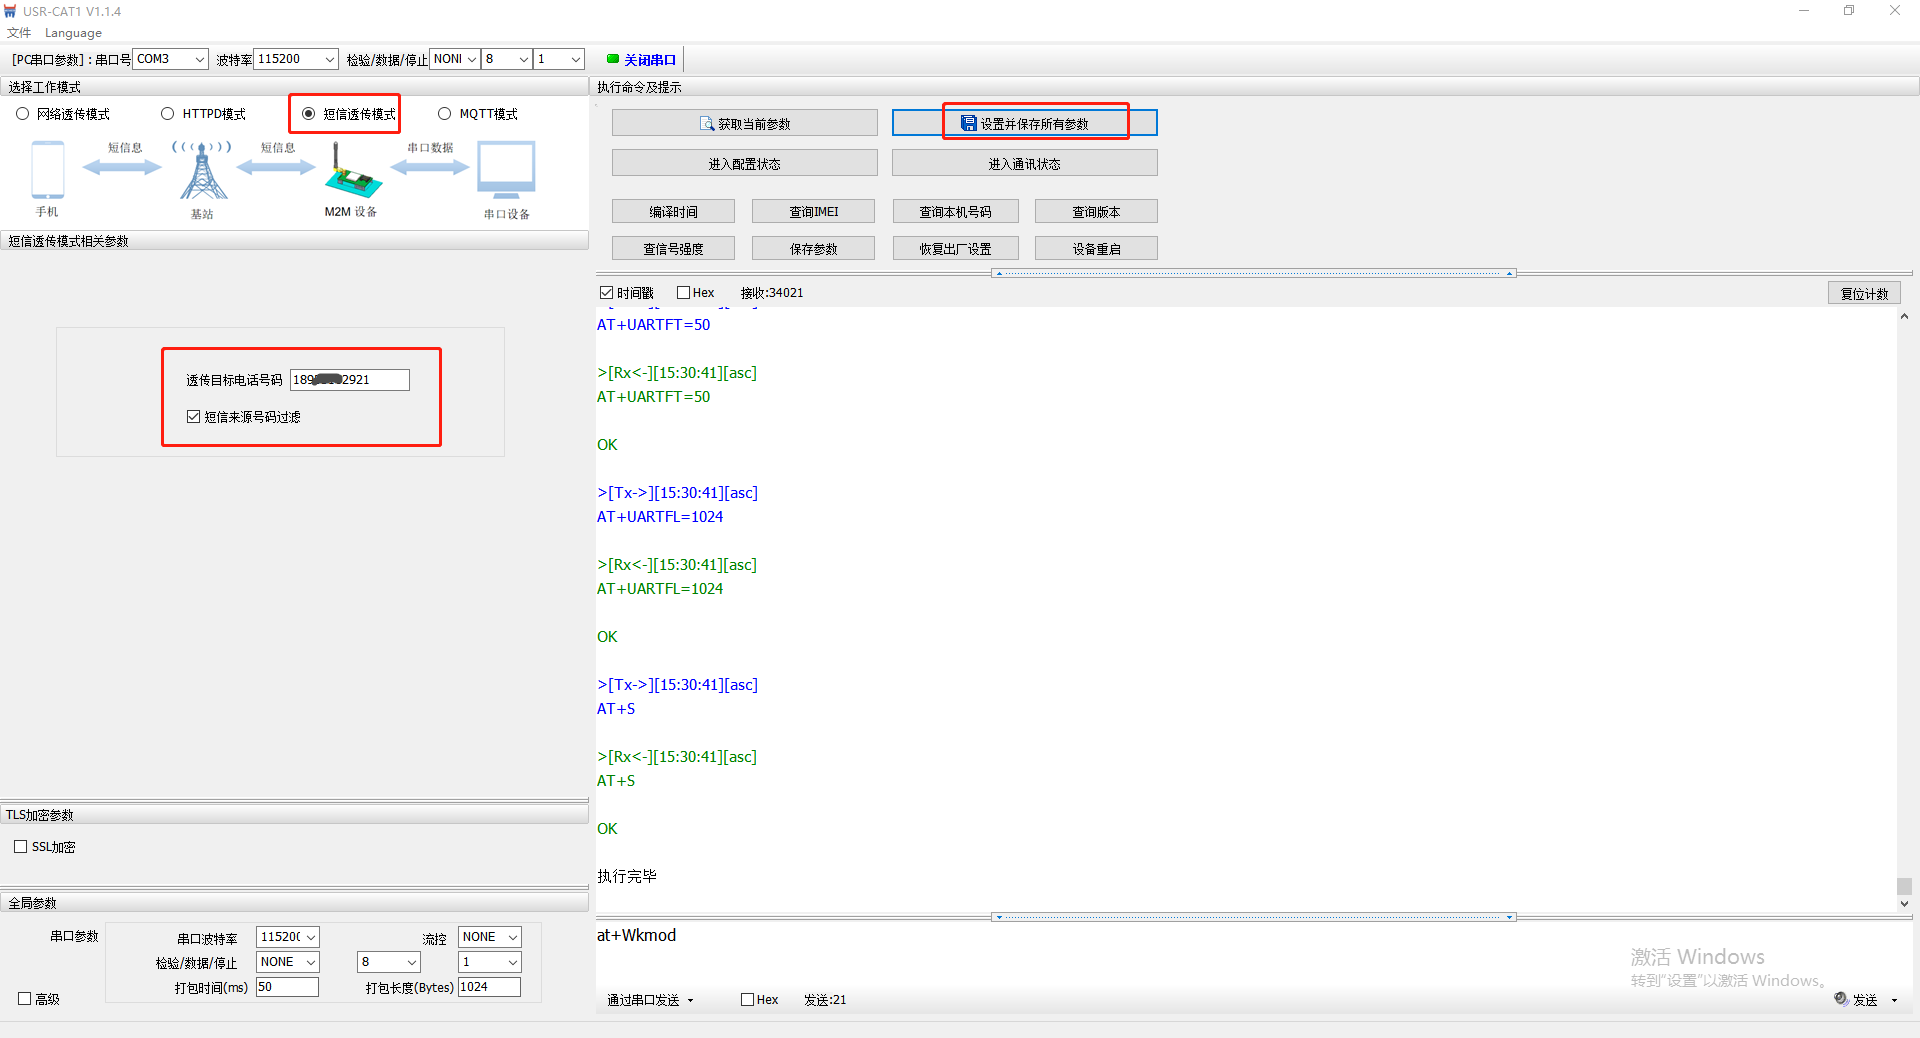The image size is (1920, 1038).
Task: Click the 查询IMEI button
Action: (813, 212)
